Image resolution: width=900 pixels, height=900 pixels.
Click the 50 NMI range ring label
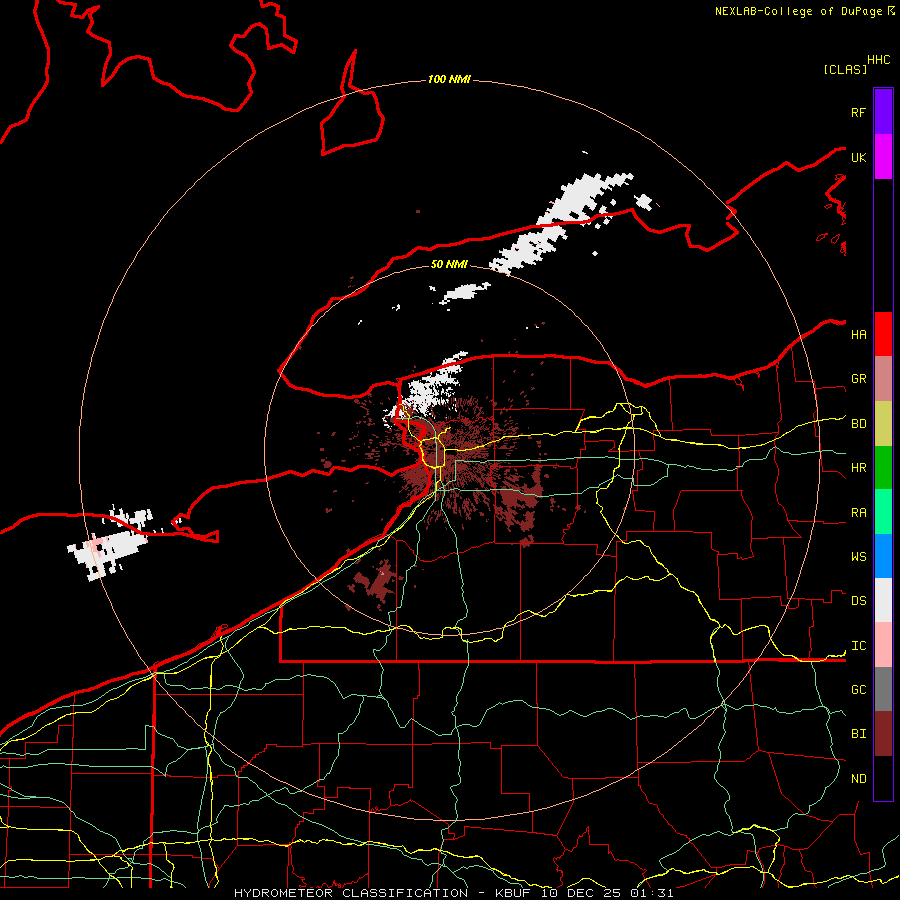449,264
